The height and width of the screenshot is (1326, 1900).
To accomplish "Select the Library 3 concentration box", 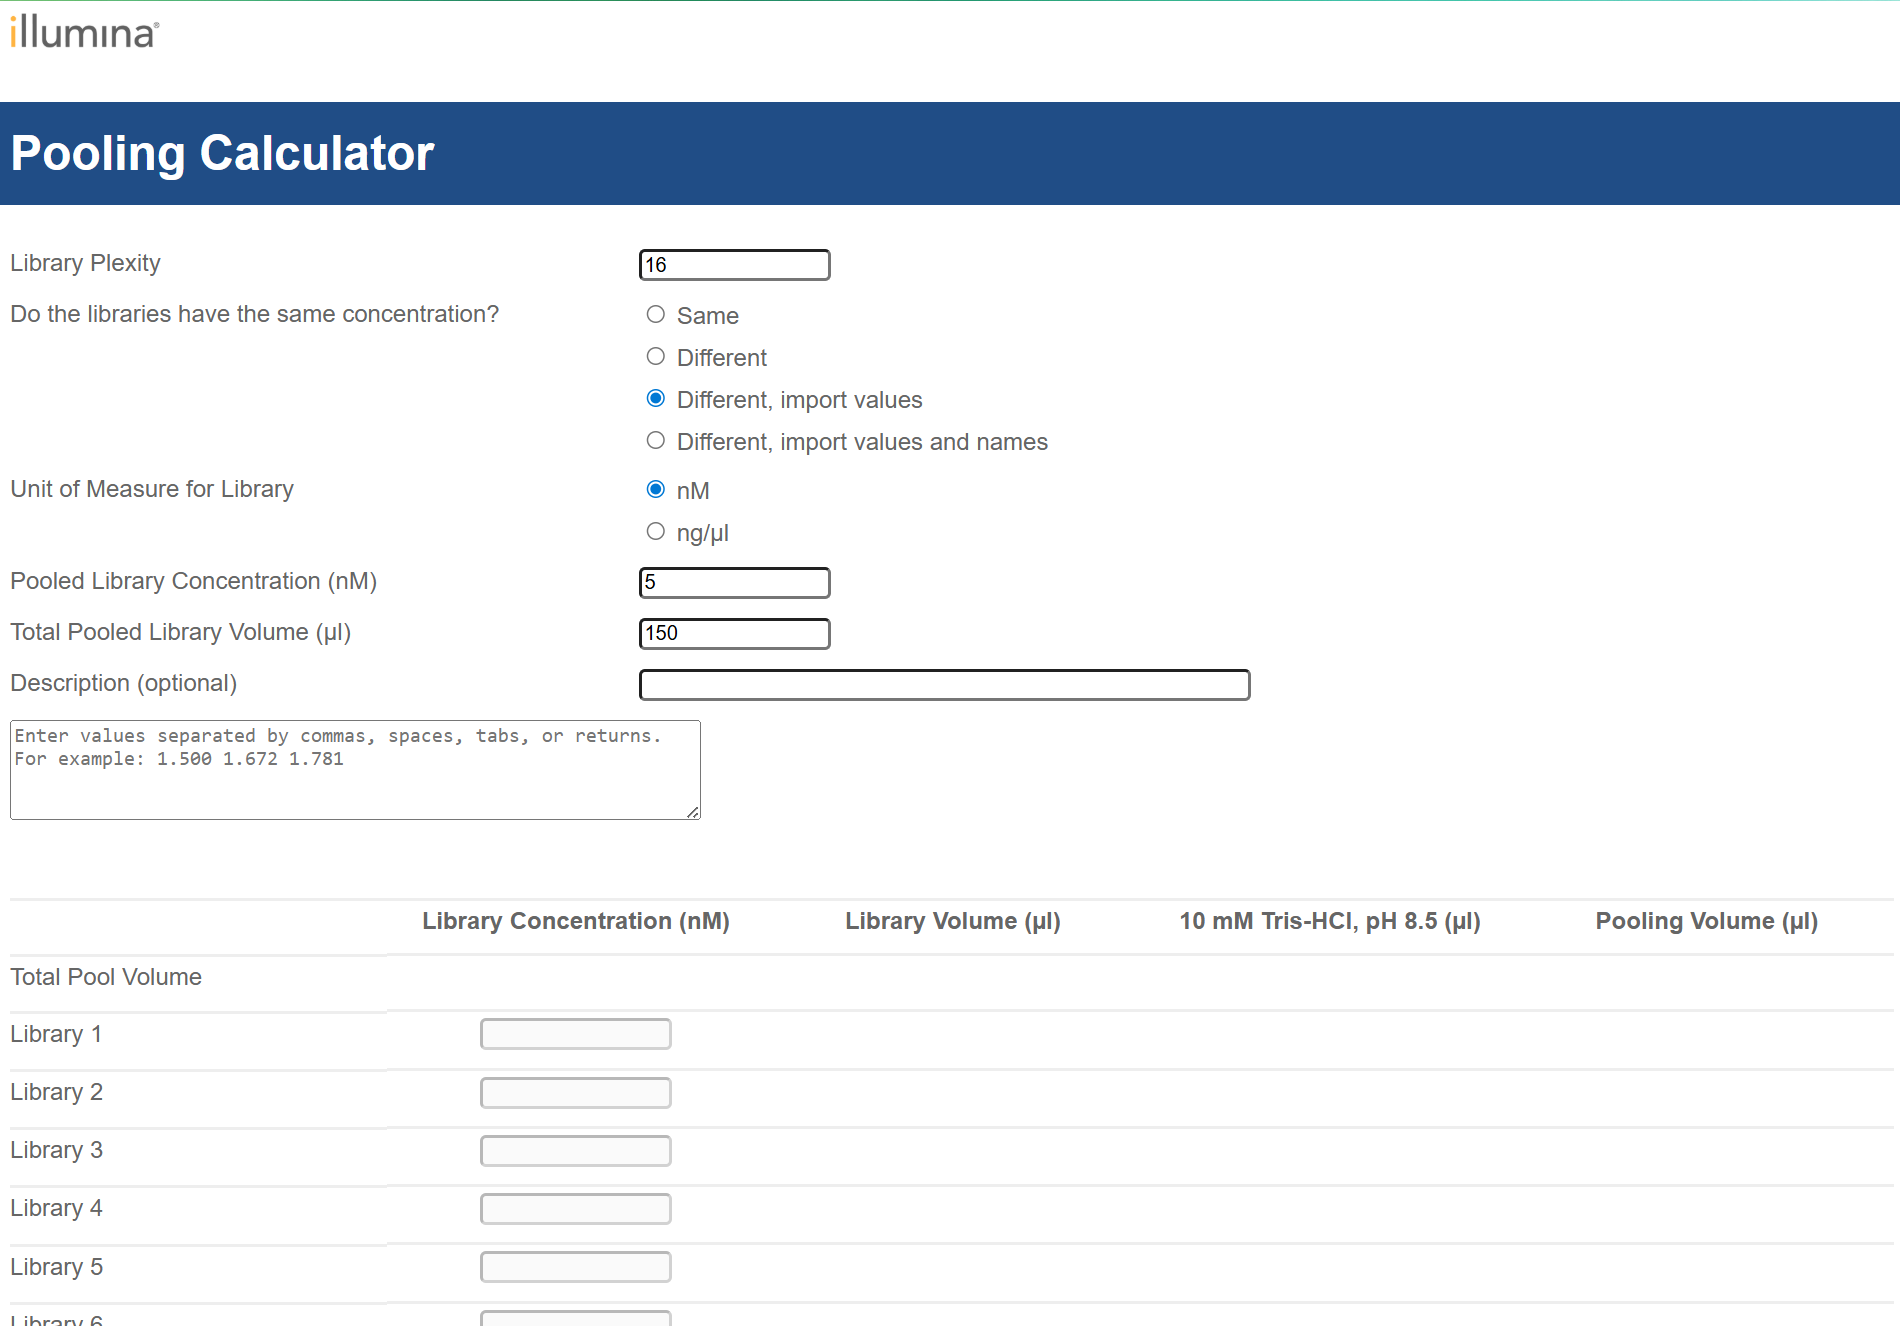I will [x=575, y=1151].
